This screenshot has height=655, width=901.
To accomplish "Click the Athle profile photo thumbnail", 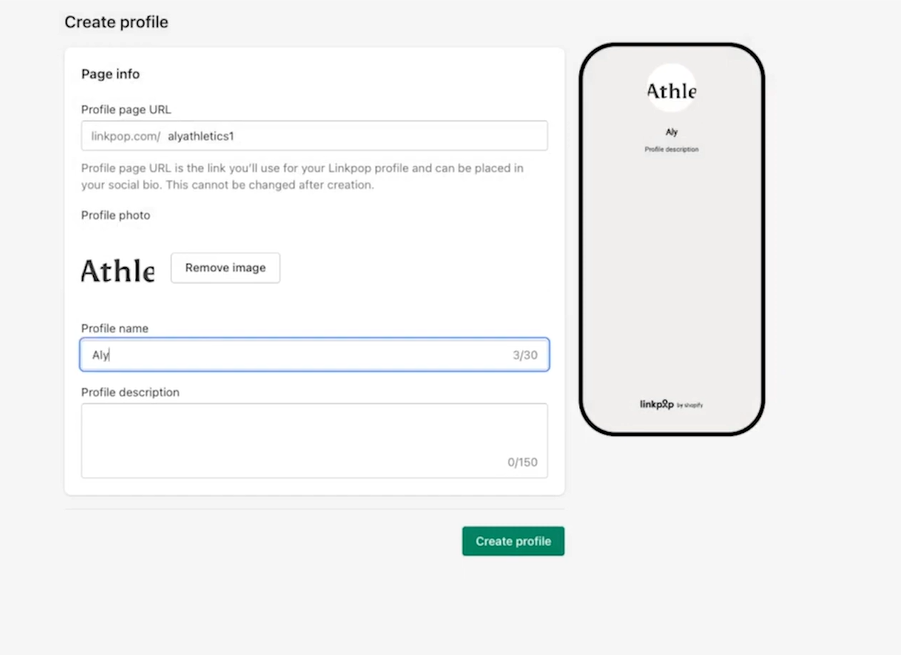I will pos(117,269).
